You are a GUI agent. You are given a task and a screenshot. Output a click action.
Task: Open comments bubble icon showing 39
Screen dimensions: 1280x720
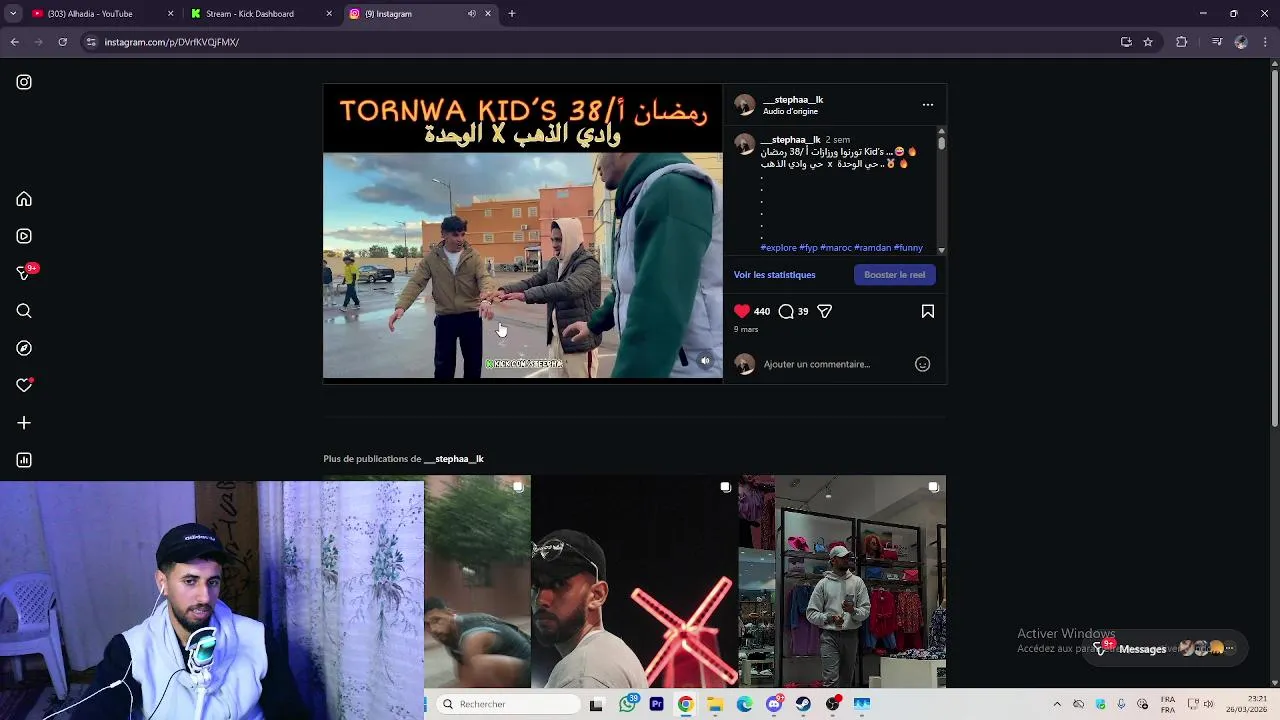[786, 311]
